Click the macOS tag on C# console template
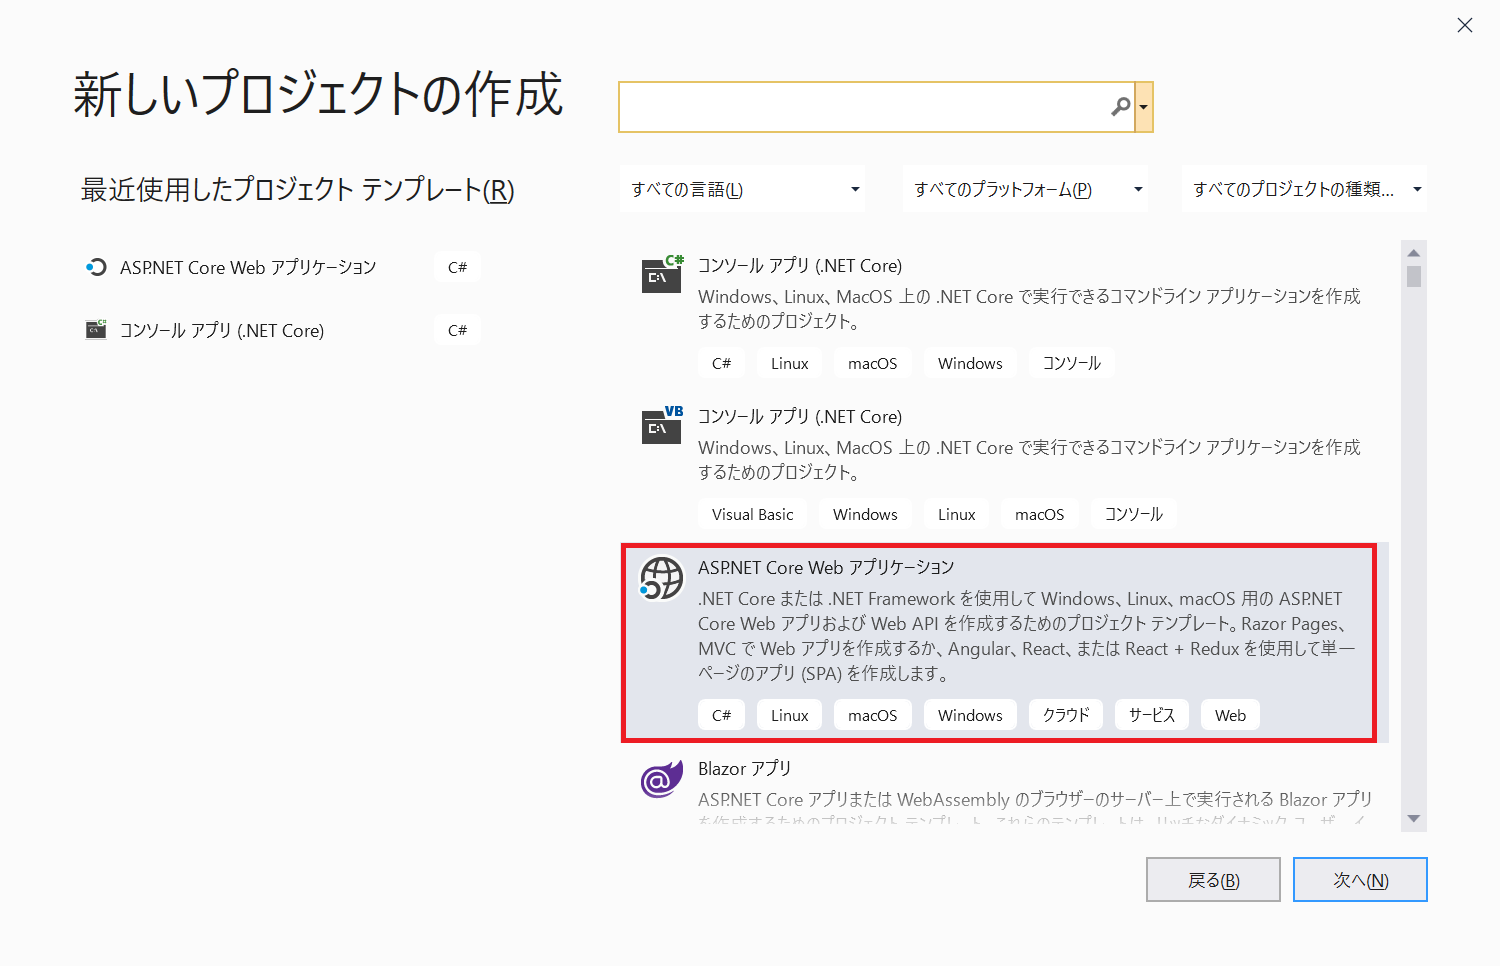 (872, 363)
